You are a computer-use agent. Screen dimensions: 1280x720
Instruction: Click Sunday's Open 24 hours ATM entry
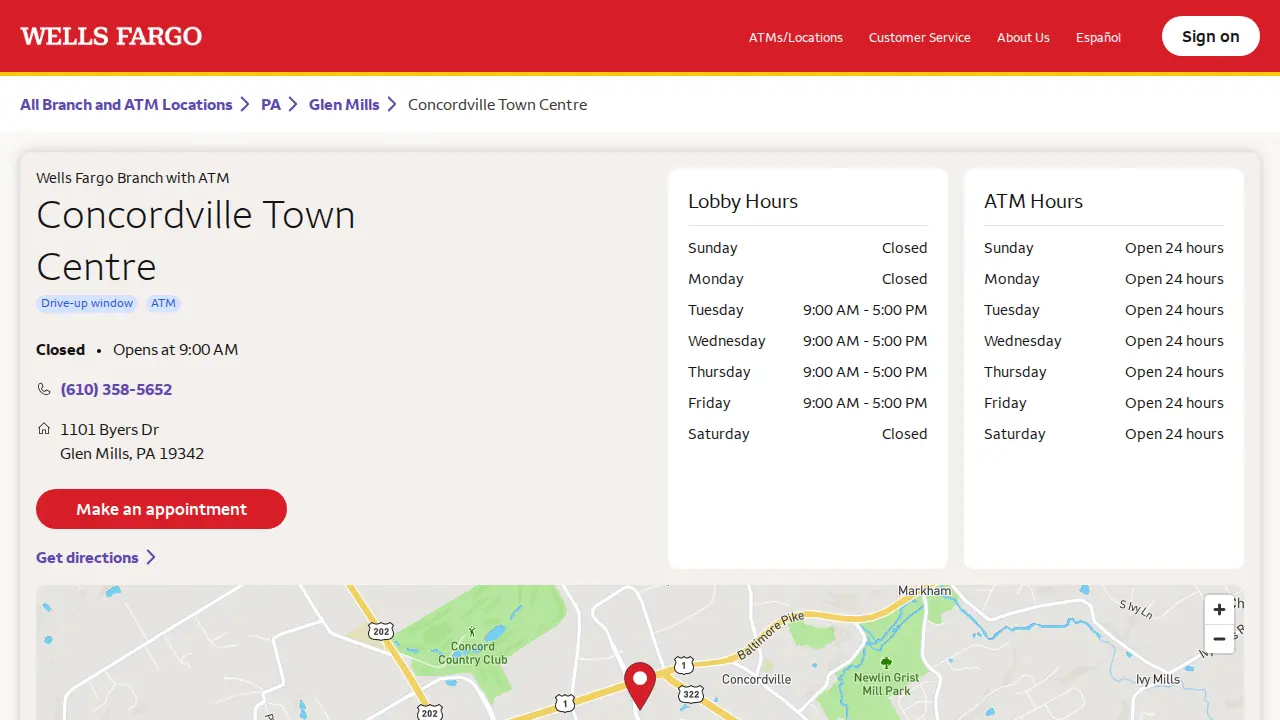tap(1174, 248)
